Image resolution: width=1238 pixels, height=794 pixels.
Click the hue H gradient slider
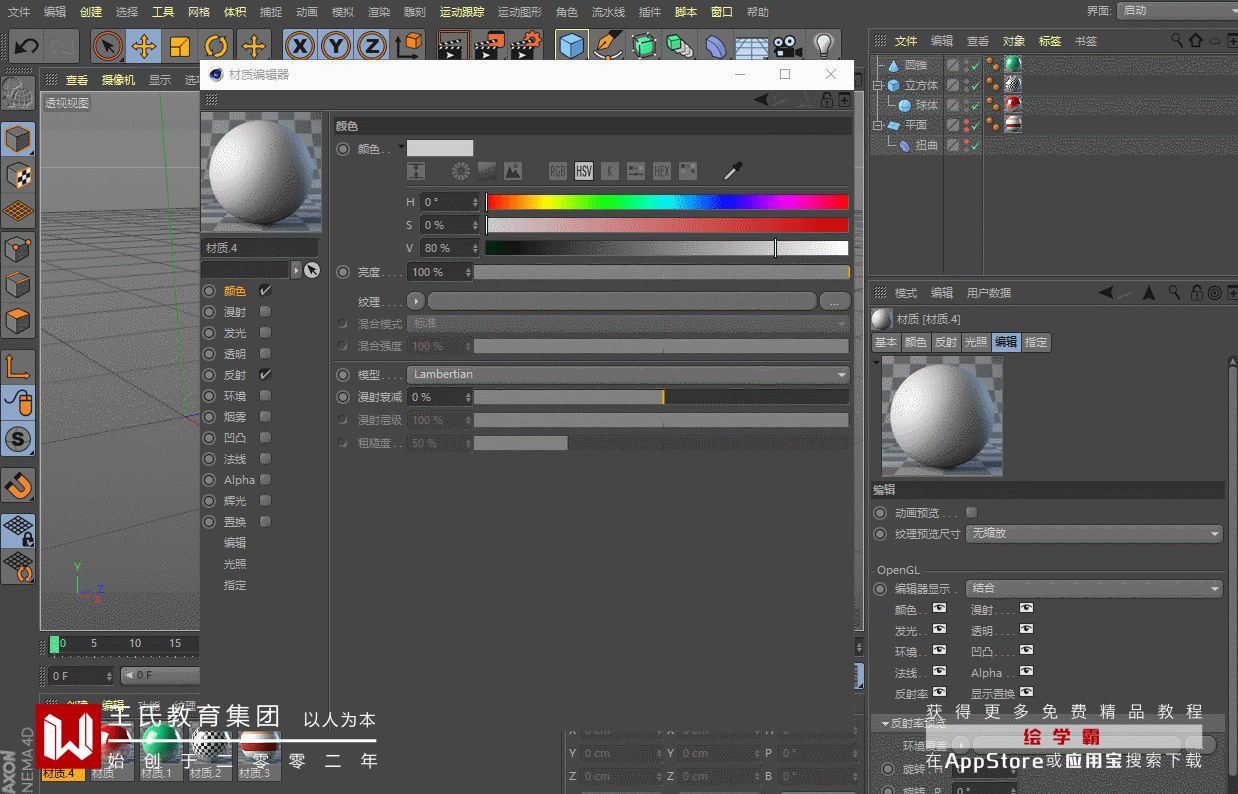[667, 202]
